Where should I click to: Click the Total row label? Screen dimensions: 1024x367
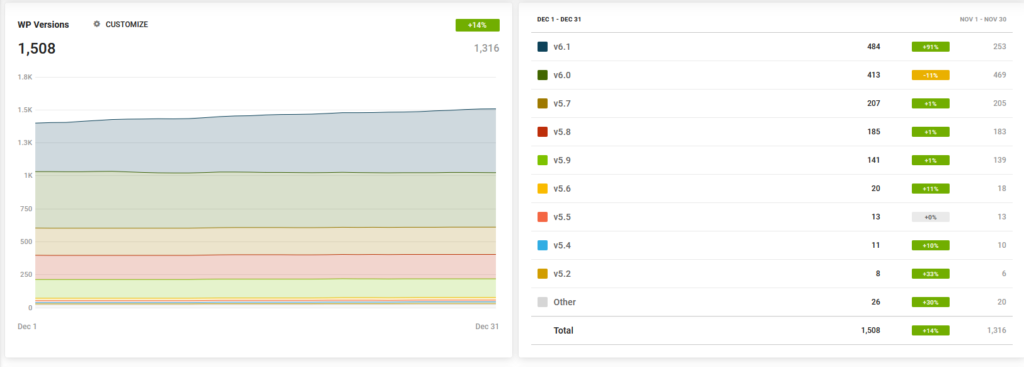[563, 330]
